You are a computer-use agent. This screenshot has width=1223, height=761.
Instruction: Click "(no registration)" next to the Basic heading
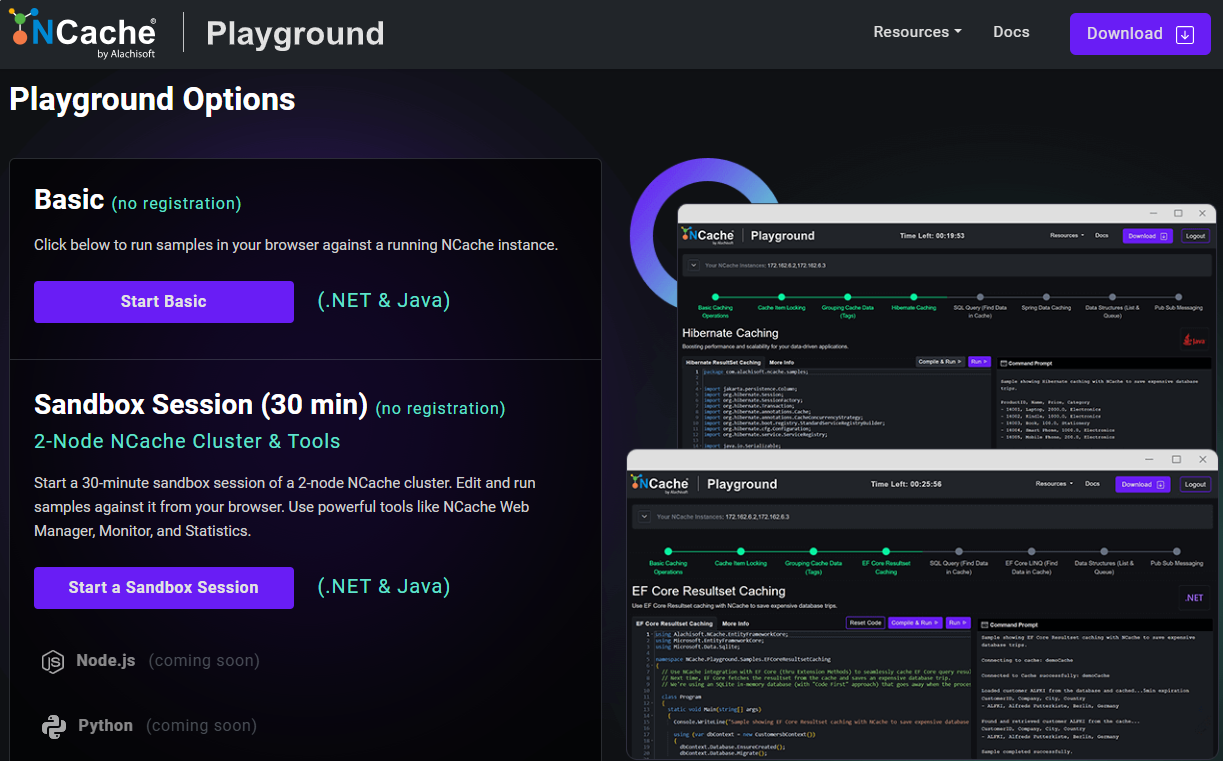[x=176, y=204]
